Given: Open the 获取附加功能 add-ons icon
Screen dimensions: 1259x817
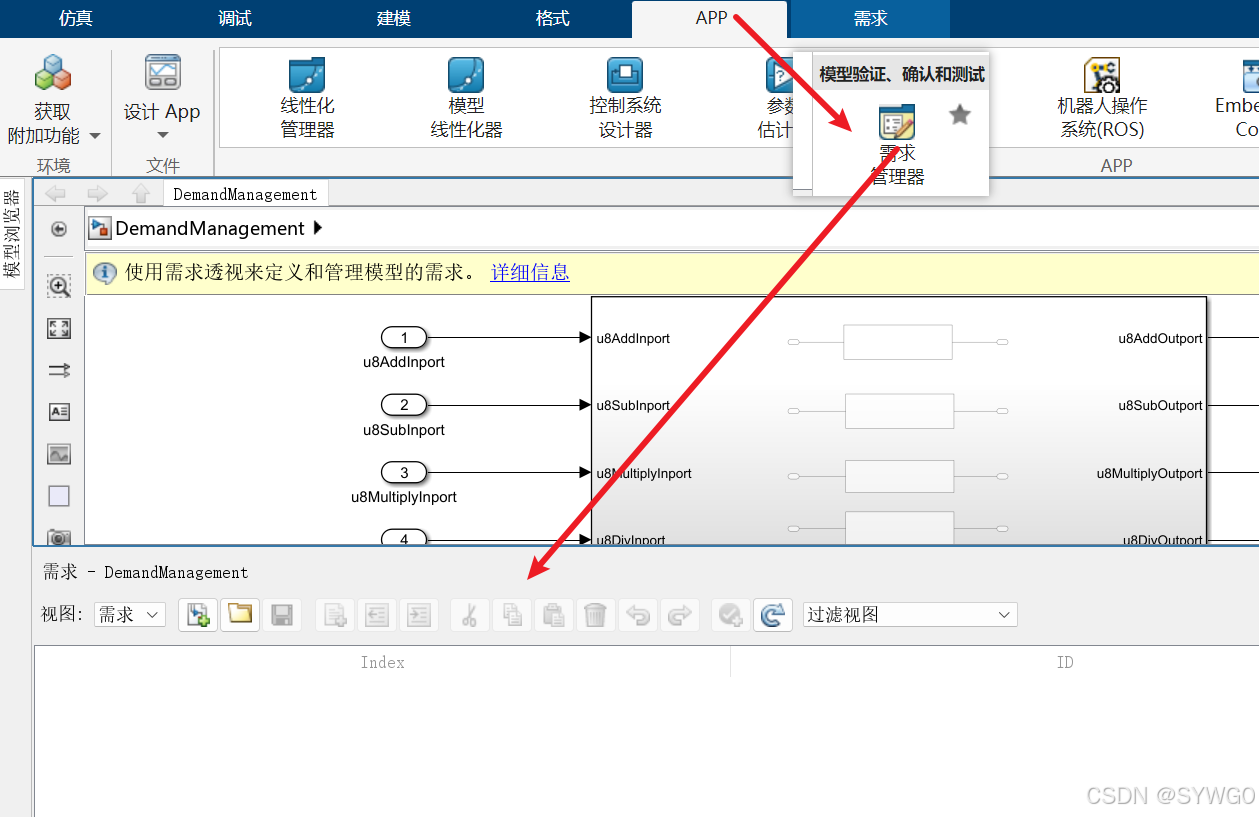Looking at the screenshot, I should point(52,74).
